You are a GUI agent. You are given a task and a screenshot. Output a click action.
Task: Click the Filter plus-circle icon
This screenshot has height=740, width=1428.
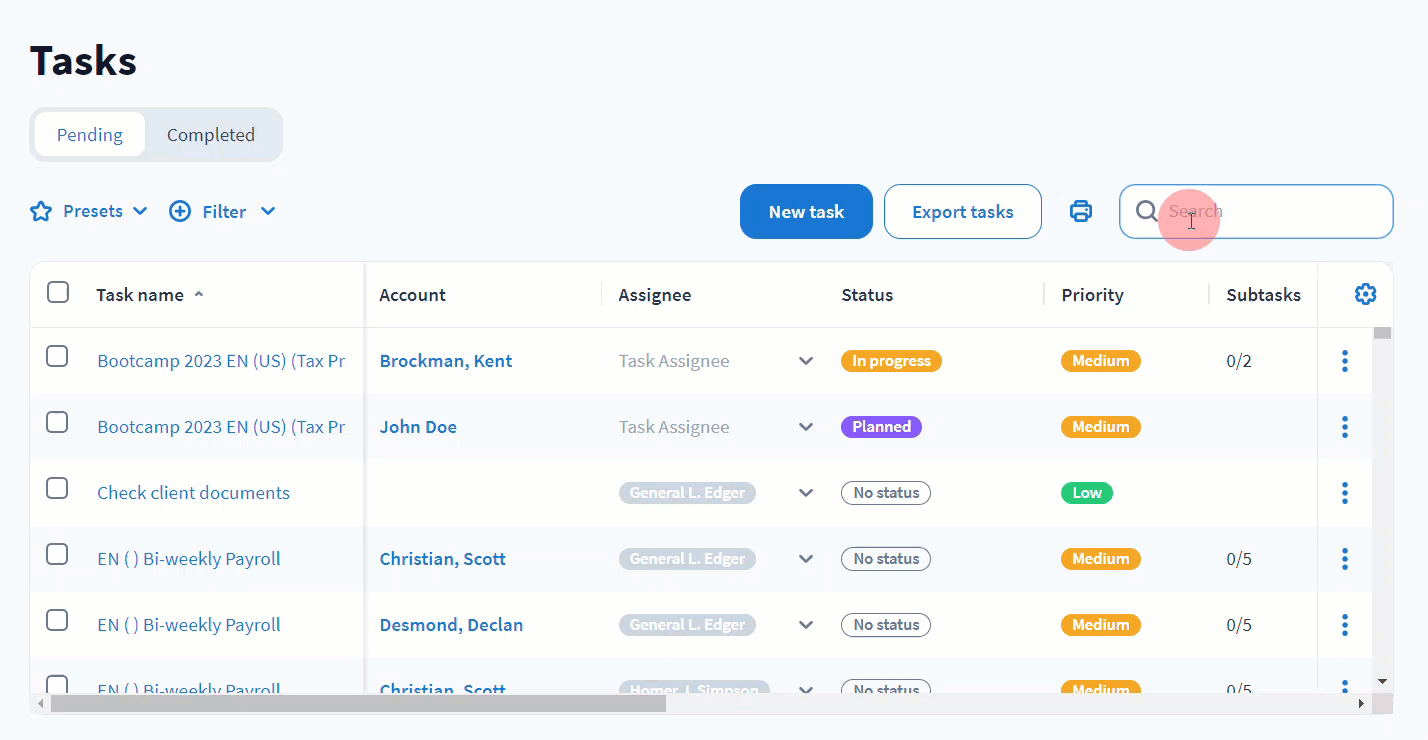pos(180,211)
